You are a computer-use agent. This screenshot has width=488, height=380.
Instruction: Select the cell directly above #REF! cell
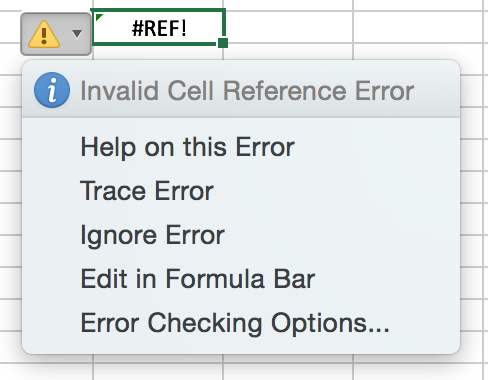pyautogui.click(x=158, y=5)
